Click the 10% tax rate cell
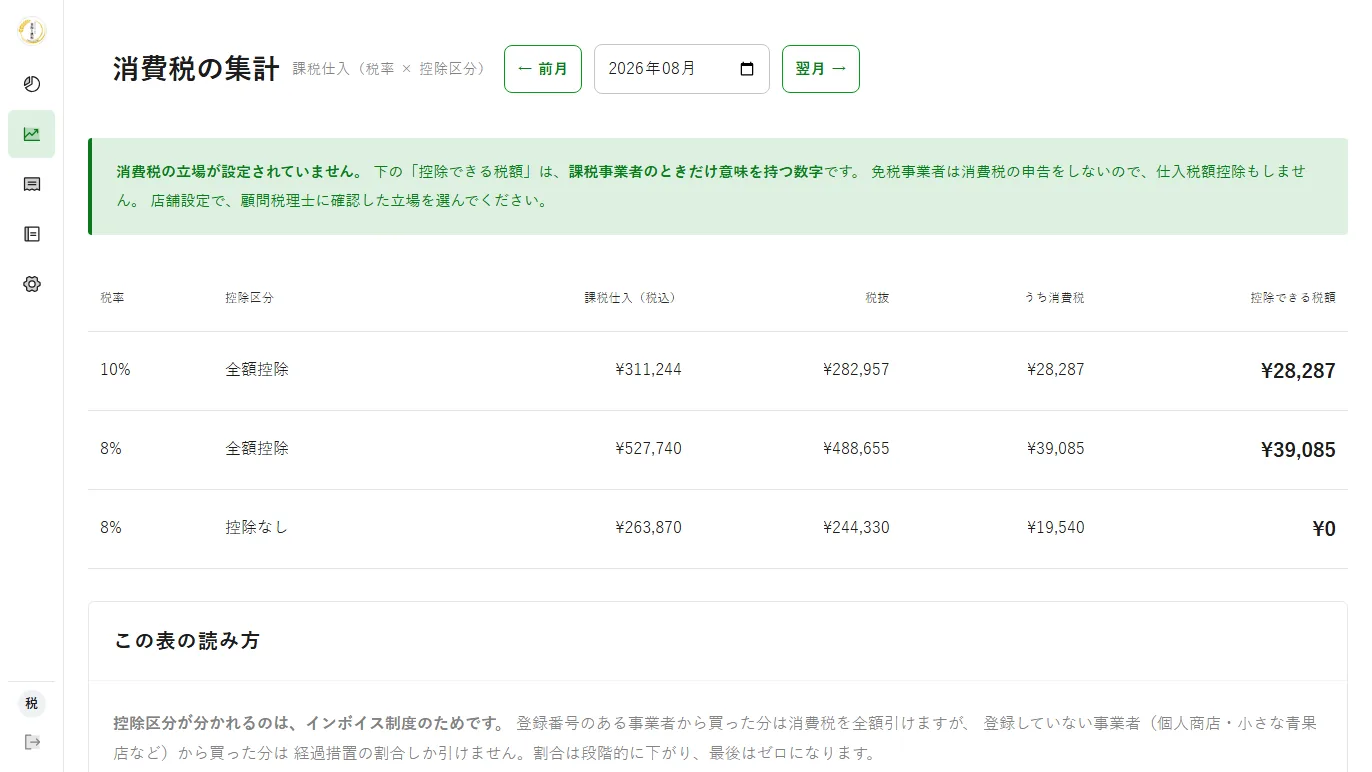1372x772 pixels. pos(115,369)
